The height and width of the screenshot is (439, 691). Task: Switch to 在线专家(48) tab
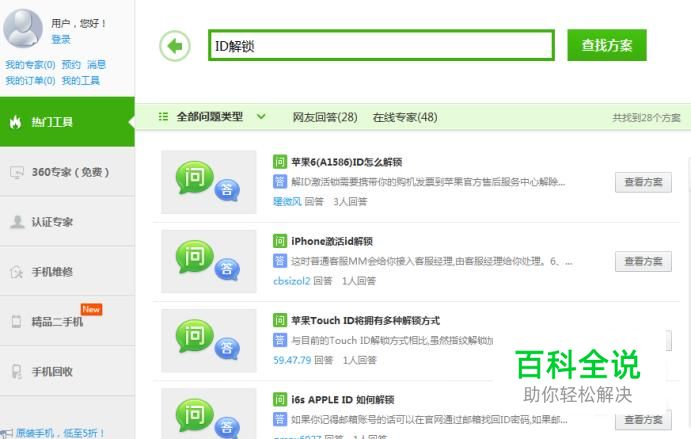click(405, 117)
